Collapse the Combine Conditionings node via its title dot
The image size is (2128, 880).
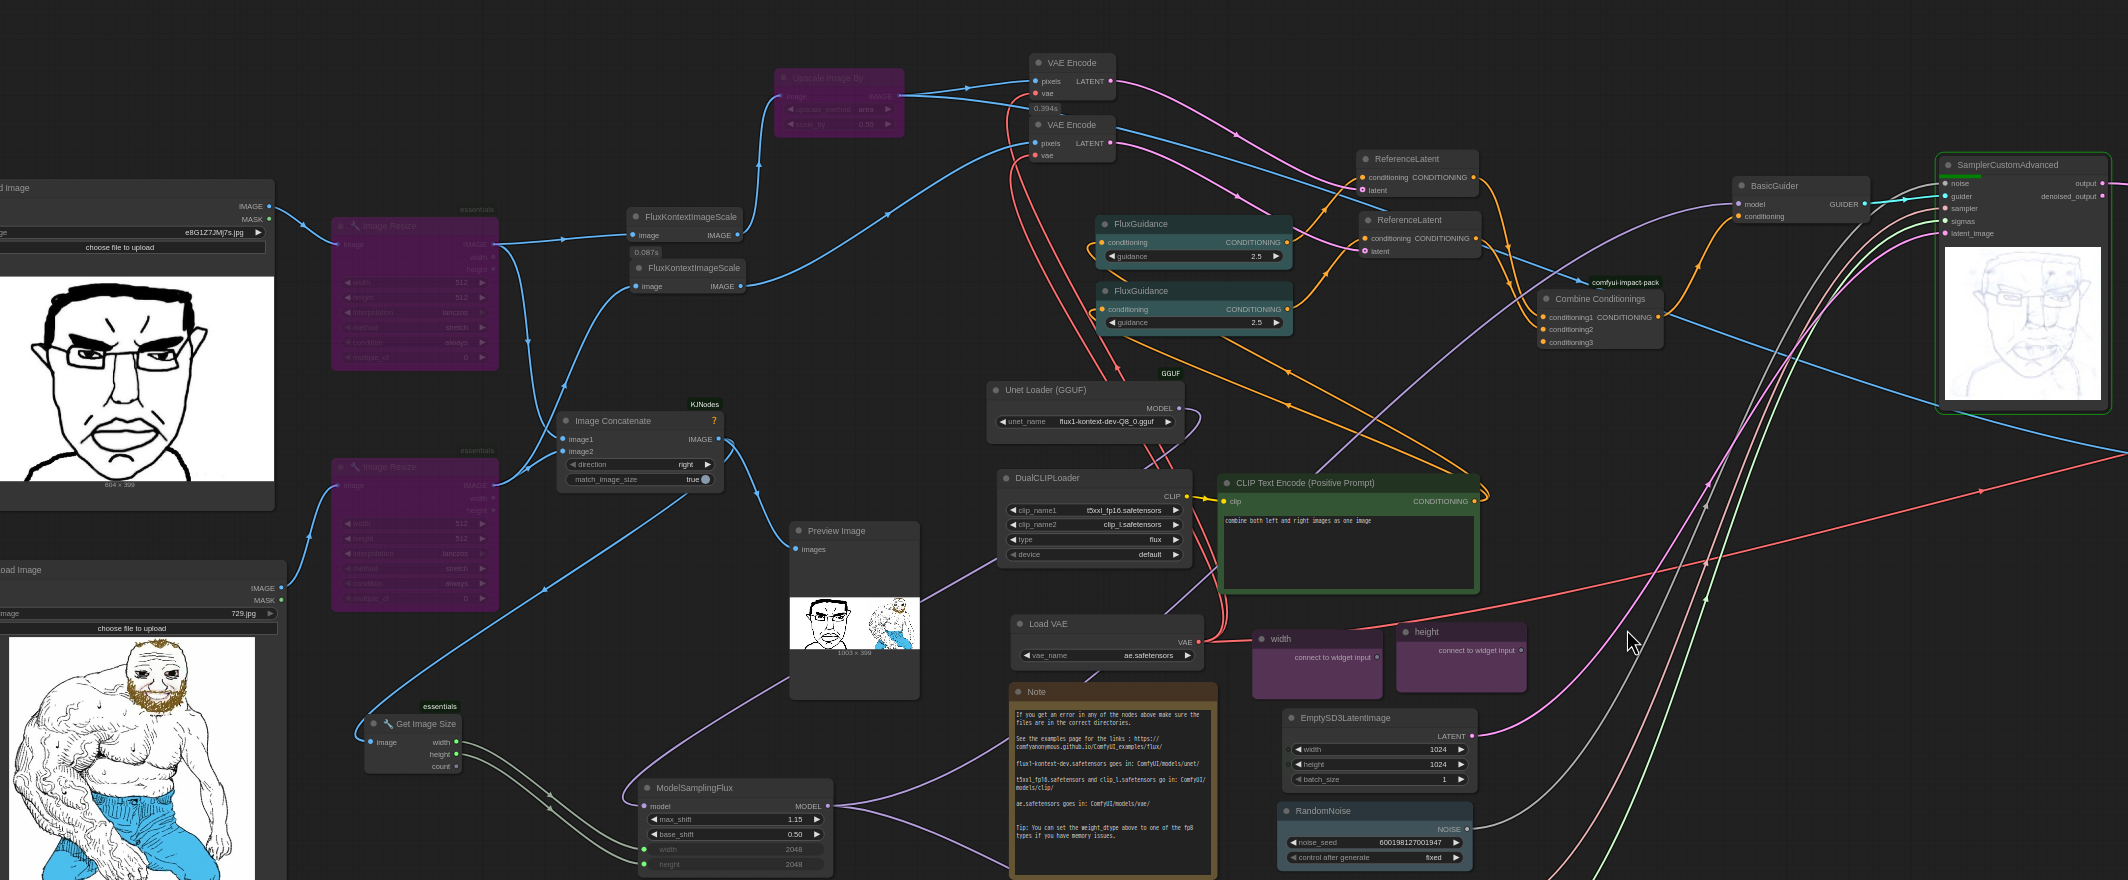1546,299
